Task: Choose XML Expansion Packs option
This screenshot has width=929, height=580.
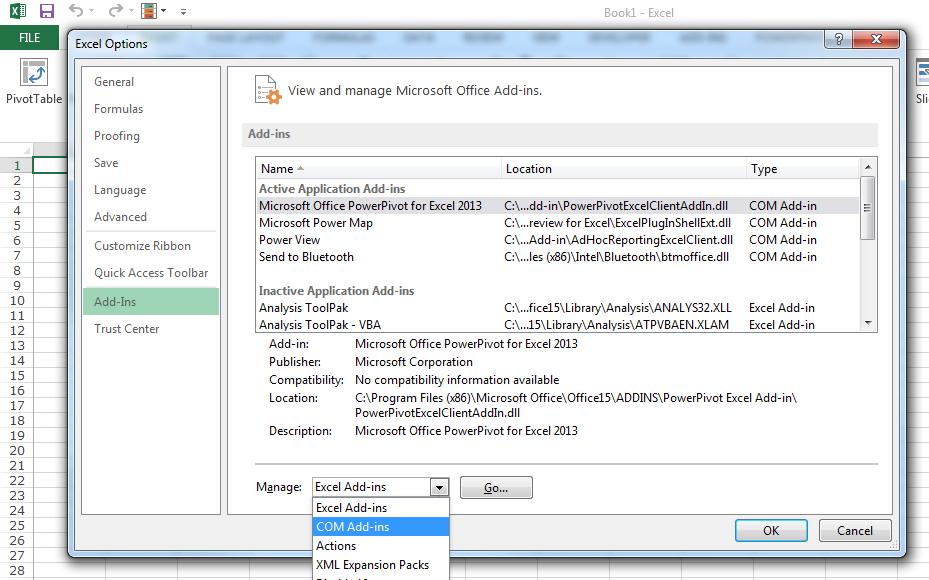Action: [380, 565]
